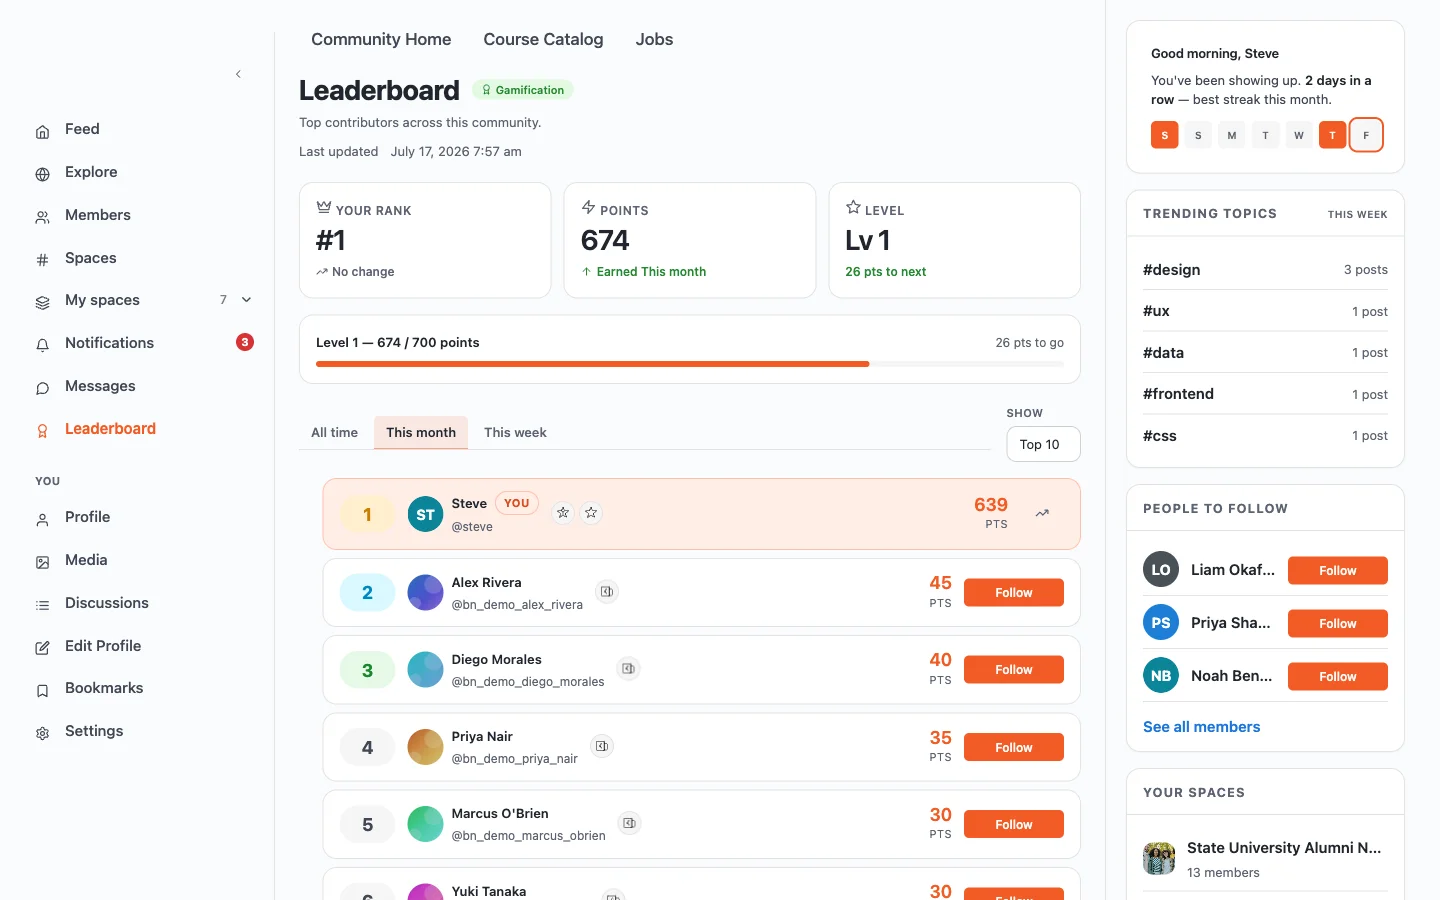The height and width of the screenshot is (900, 1440).
Task: Click the Edit Profile pencil icon
Action: pos(42,648)
